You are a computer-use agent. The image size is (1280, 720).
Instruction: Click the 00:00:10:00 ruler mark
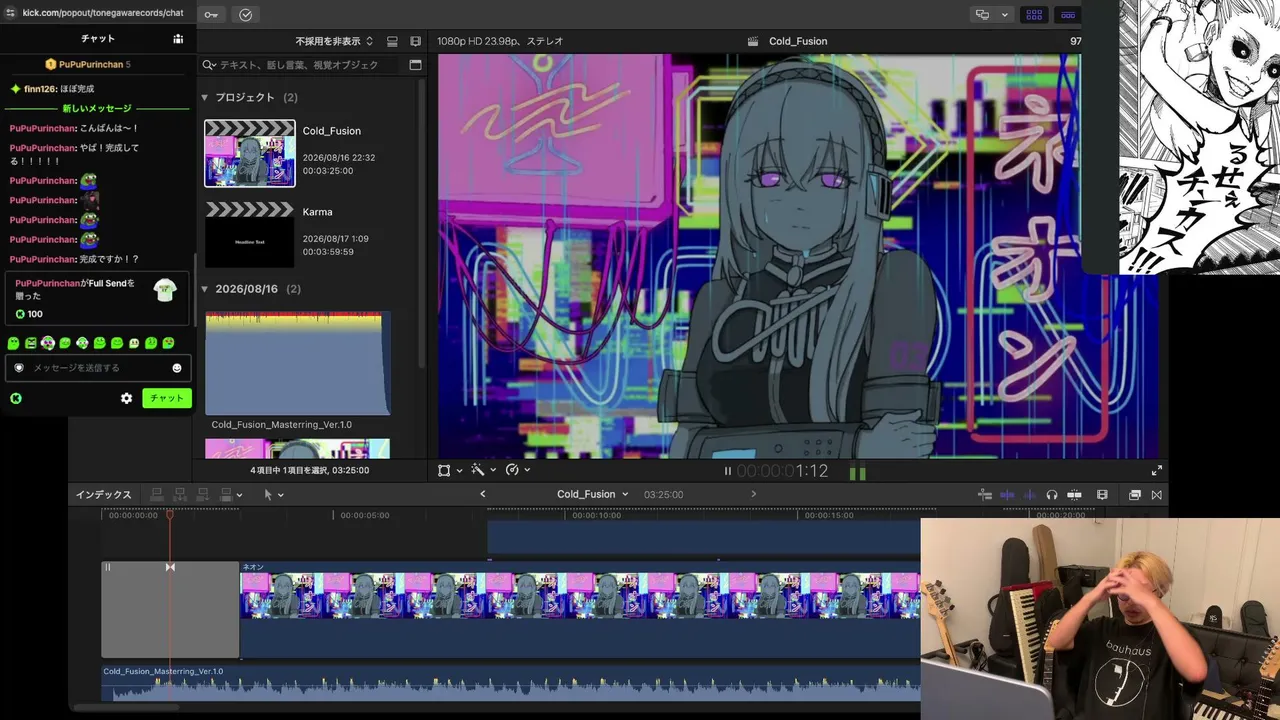click(596, 516)
